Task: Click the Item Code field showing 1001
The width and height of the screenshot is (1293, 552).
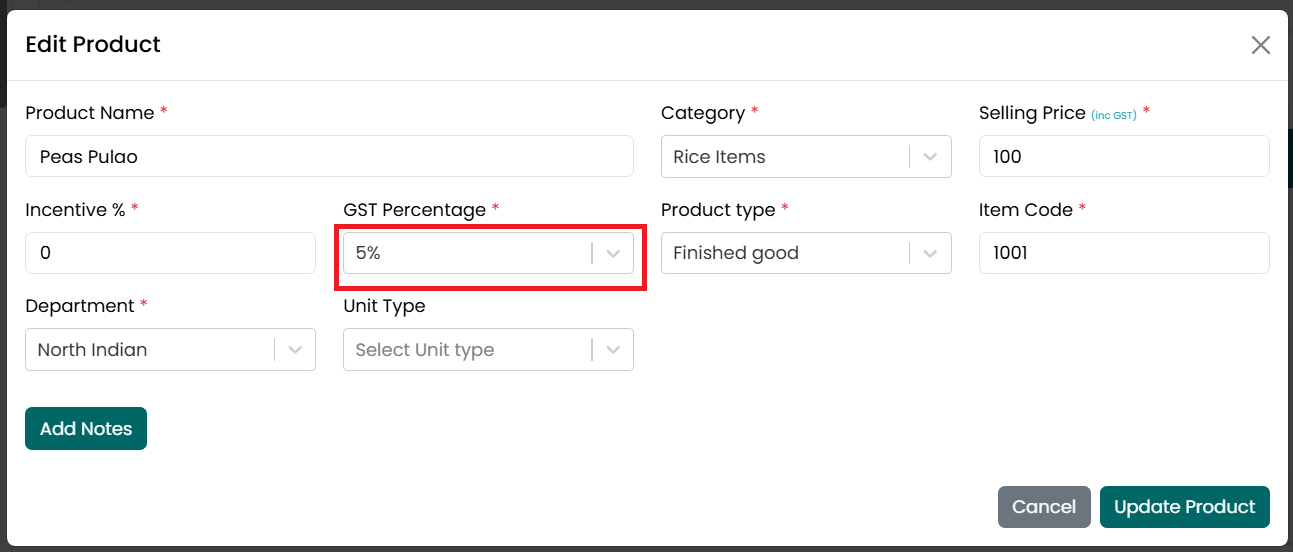Action: [x=1124, y=254]
